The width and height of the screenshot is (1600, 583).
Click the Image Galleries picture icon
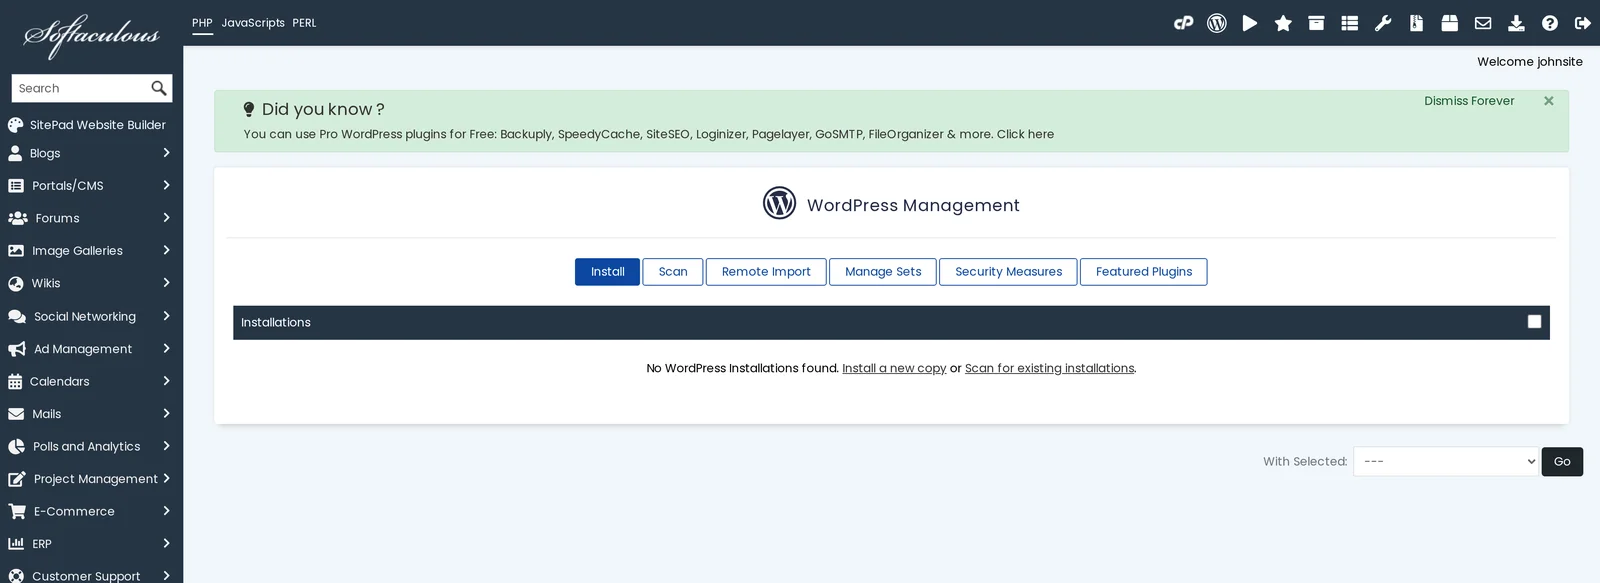pos(16,251)
